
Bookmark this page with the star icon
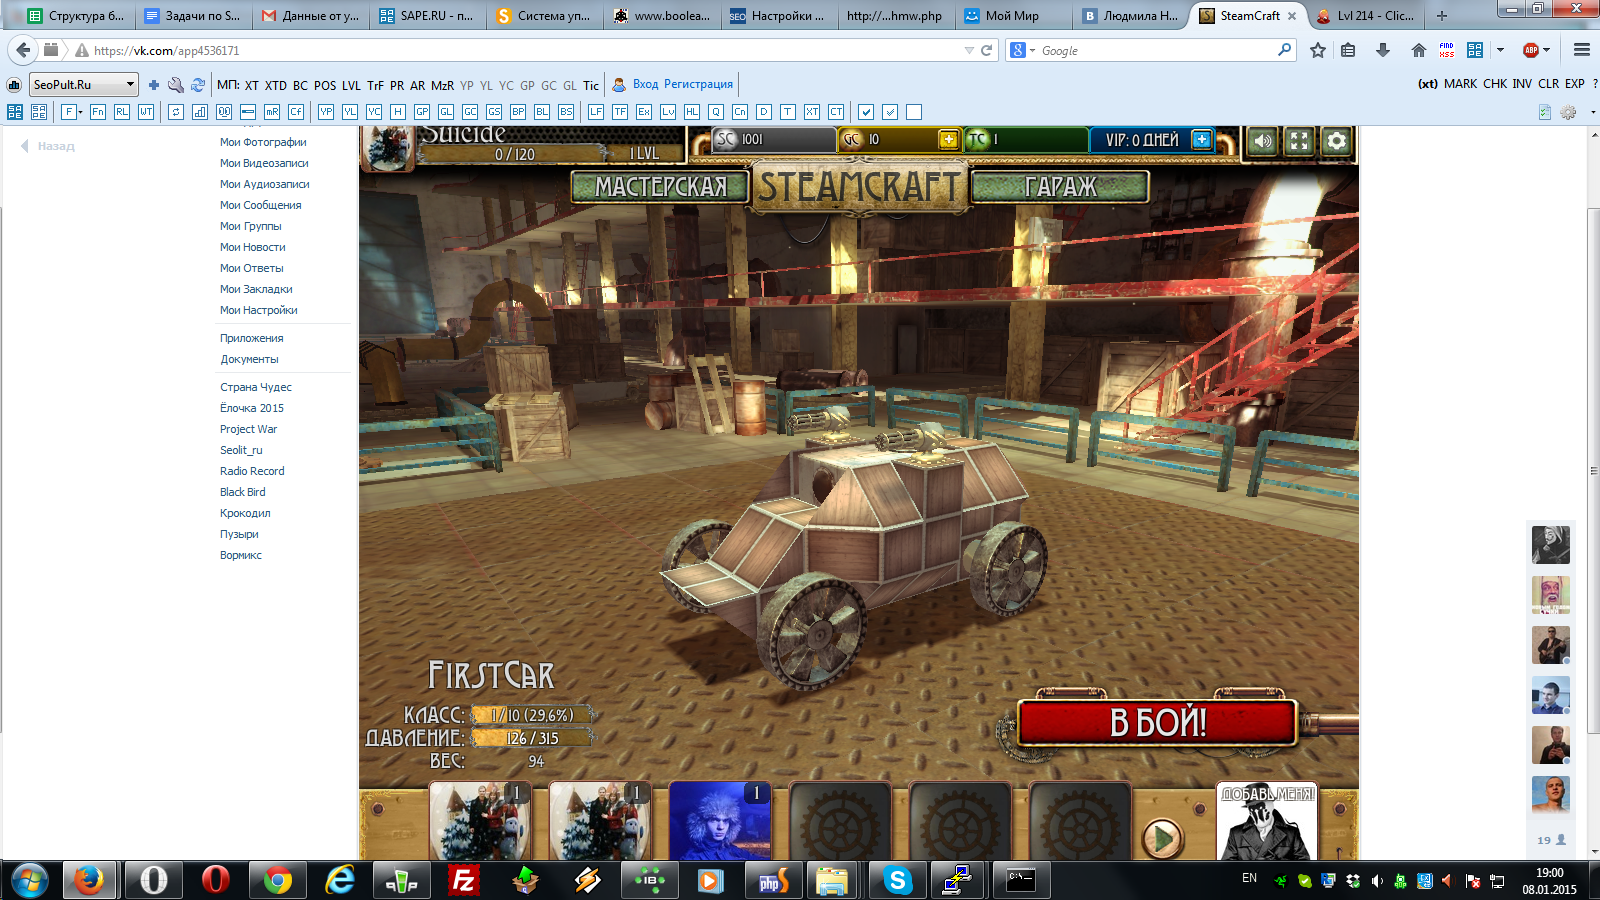click(1318, 50)
